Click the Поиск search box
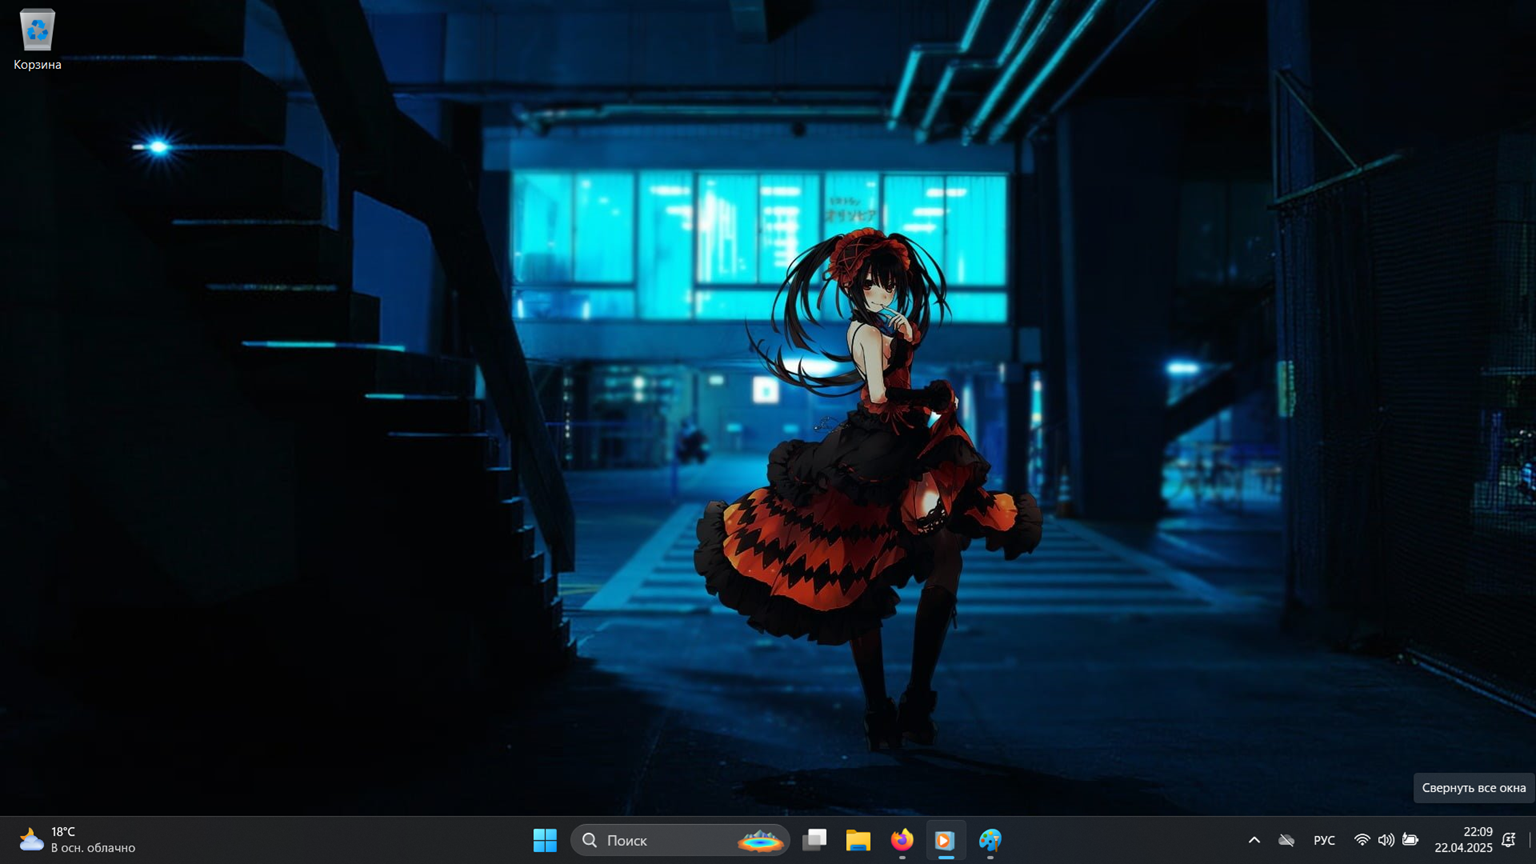 (x=680, y=840)
